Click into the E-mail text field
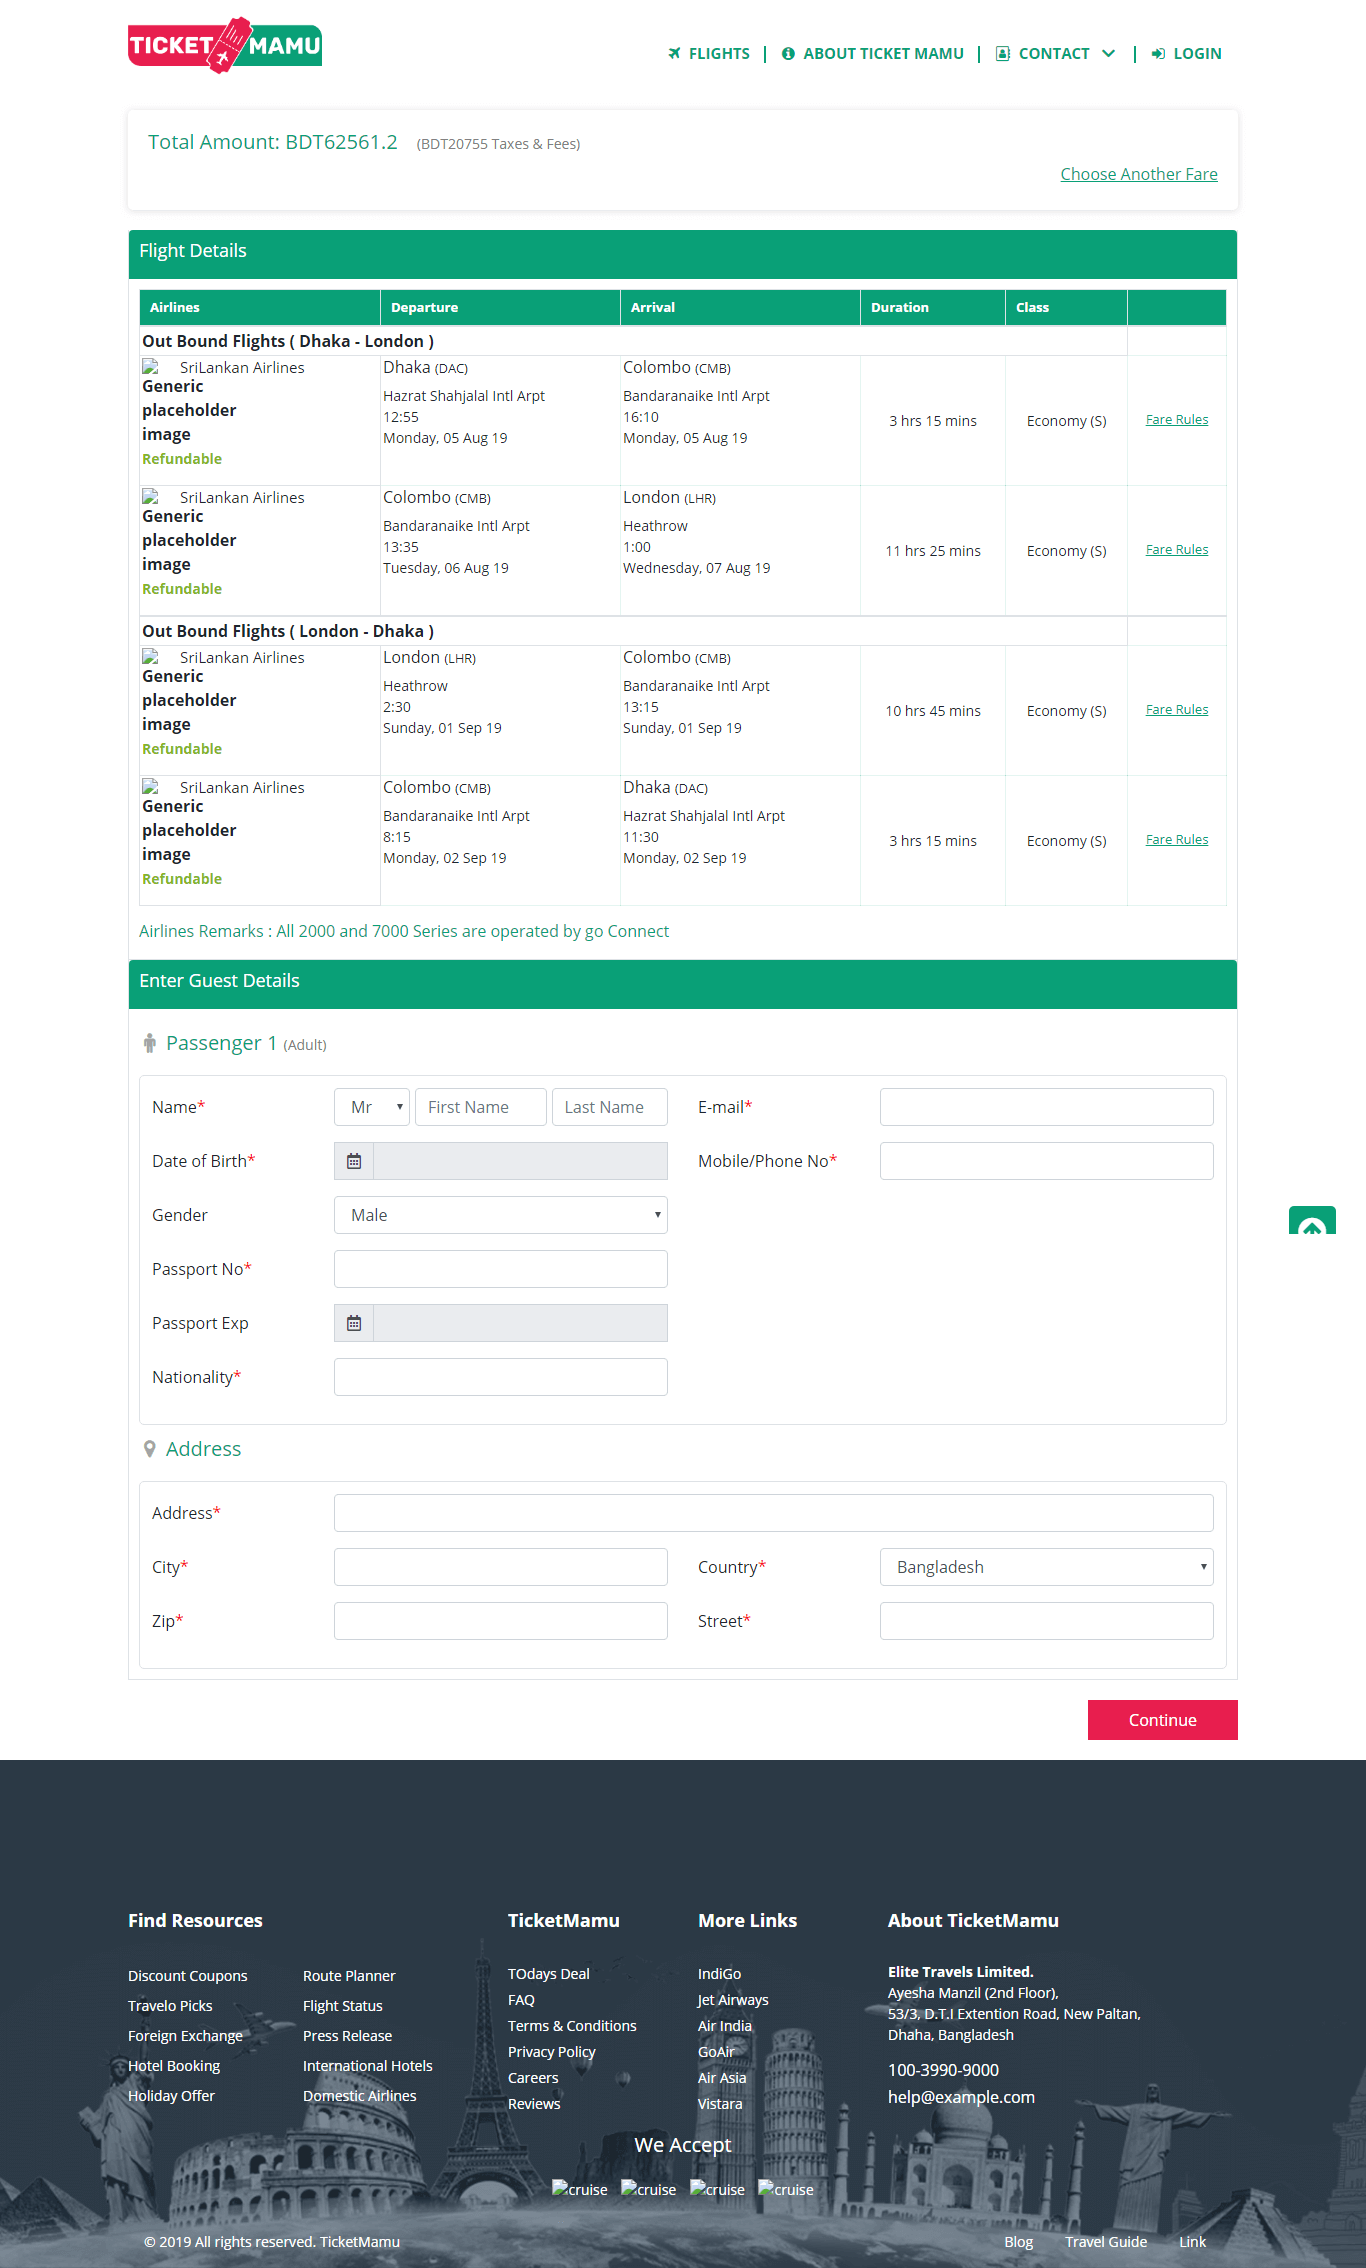Image resolution: width=1366 pixels, height=2268 pixels. point(1046,1107)
